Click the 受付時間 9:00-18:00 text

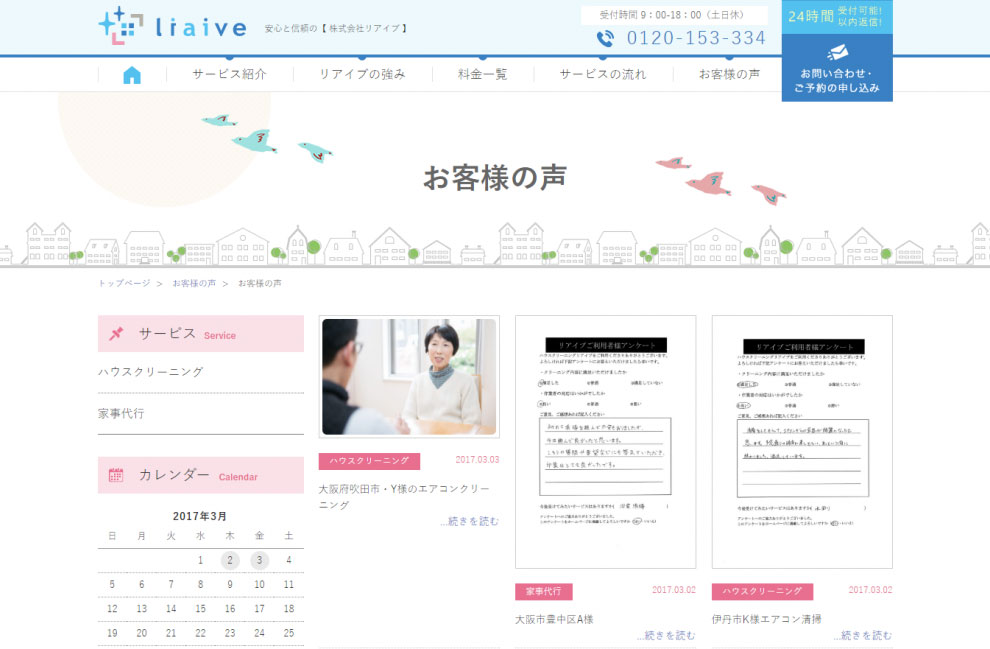(x=672, y=15)
